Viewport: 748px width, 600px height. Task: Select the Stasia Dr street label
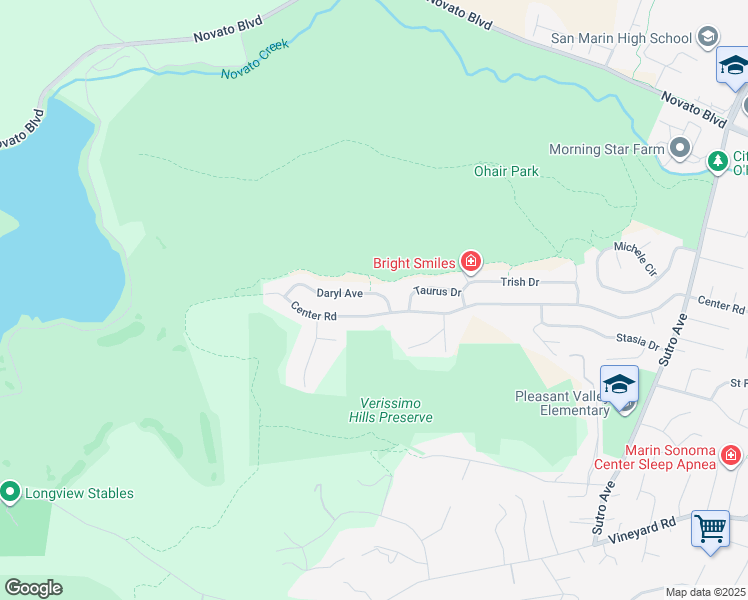tap(638, 341)
